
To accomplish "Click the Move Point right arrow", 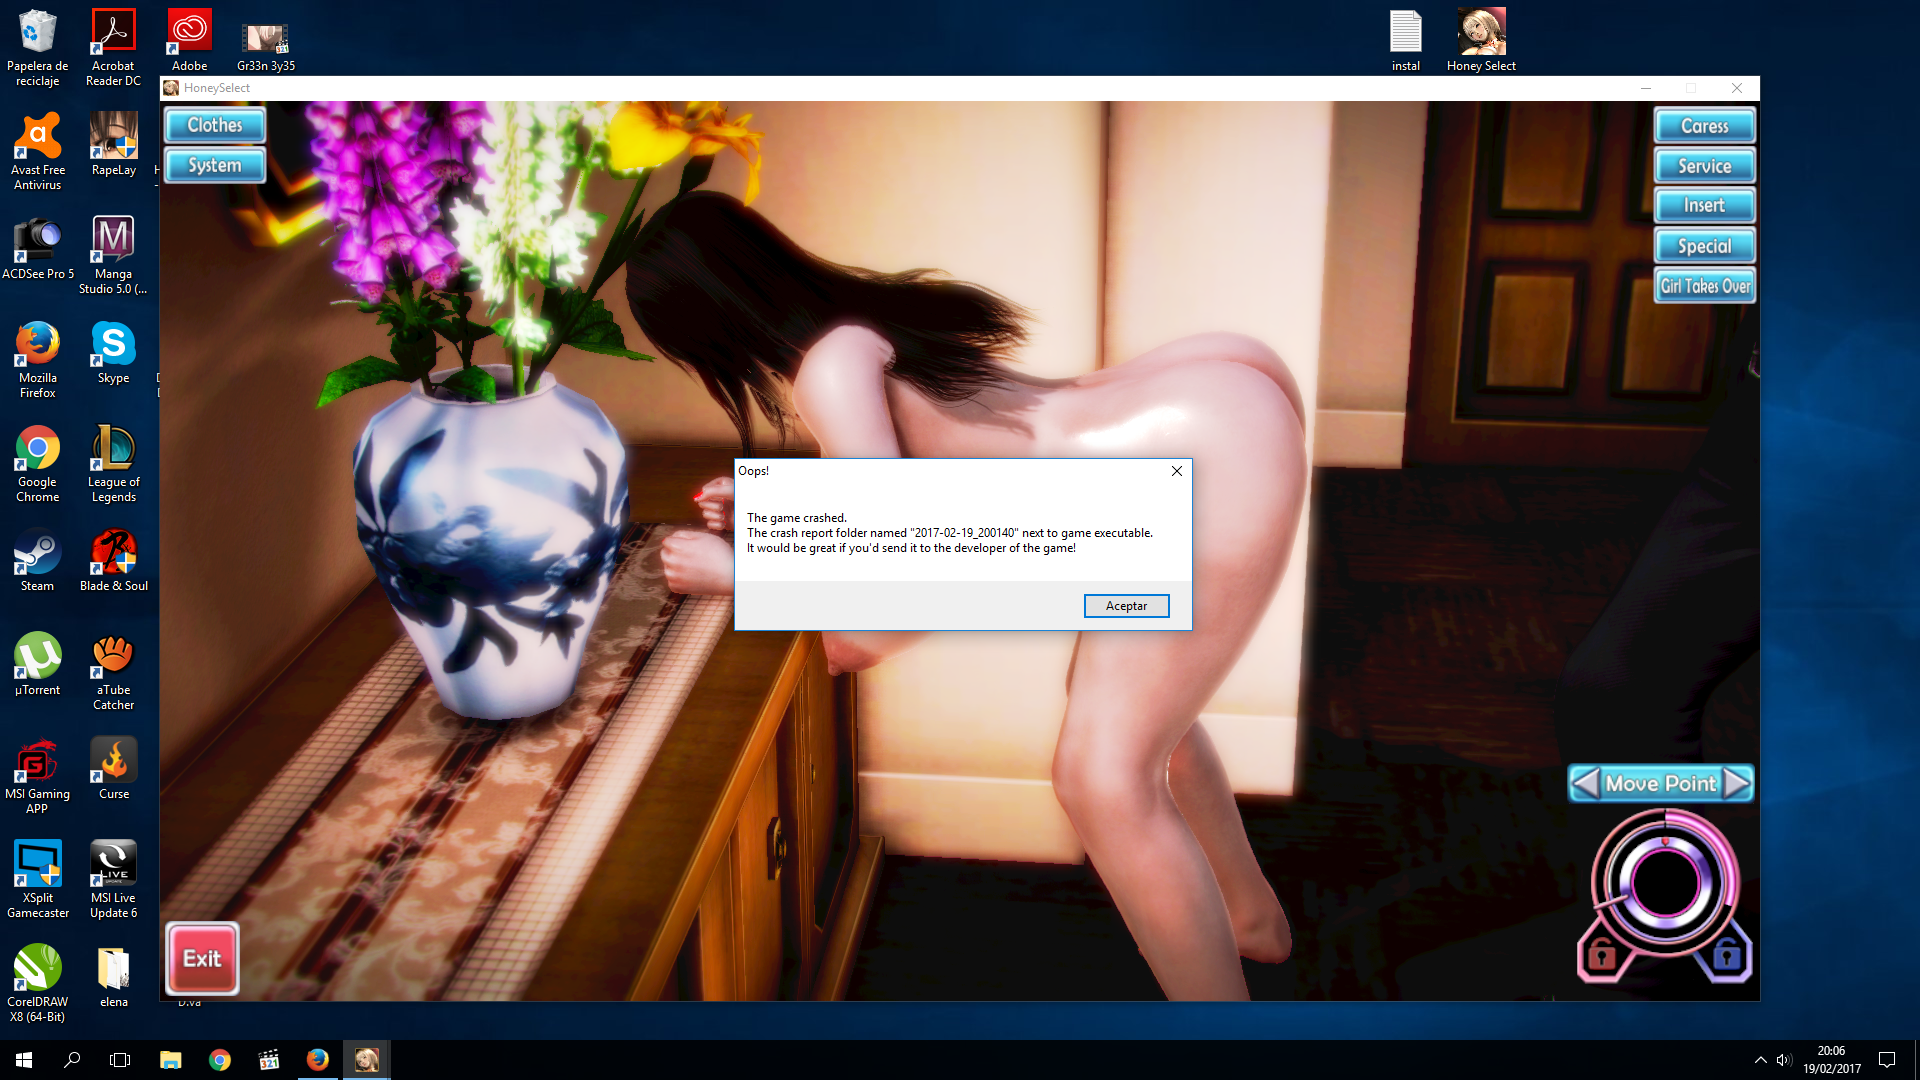I will click(x=1737, y=783).
